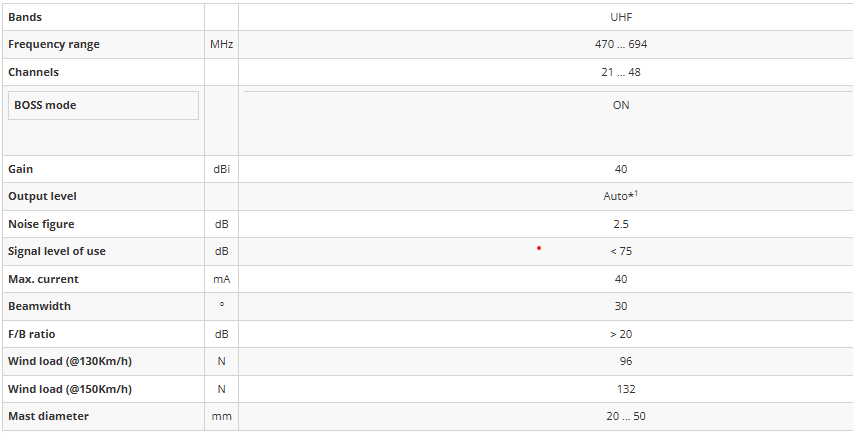Screen dimensions: 853x433
Task: Select the 20 ... 50 mast diameter value
Action: pos(626,416)
